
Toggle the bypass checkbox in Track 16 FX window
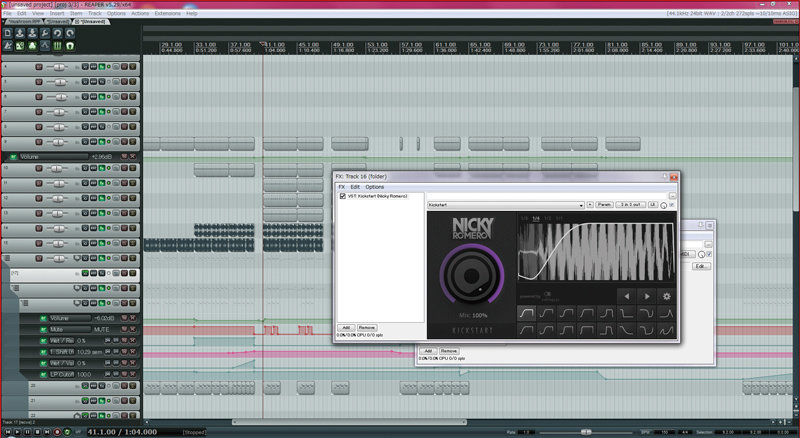click(x=672, y=205)
